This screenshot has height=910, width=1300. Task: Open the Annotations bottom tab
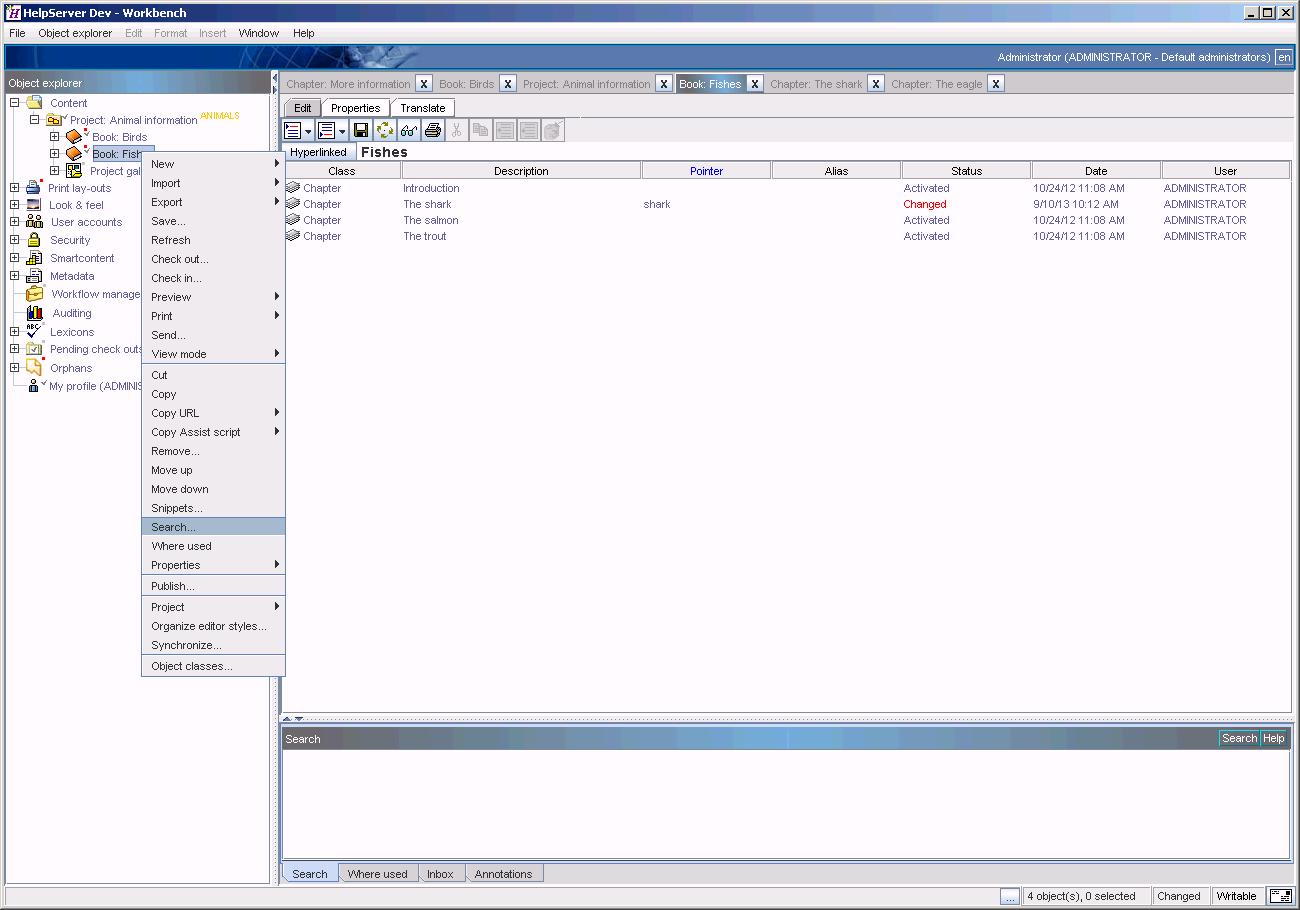click(x=503, y=873)
